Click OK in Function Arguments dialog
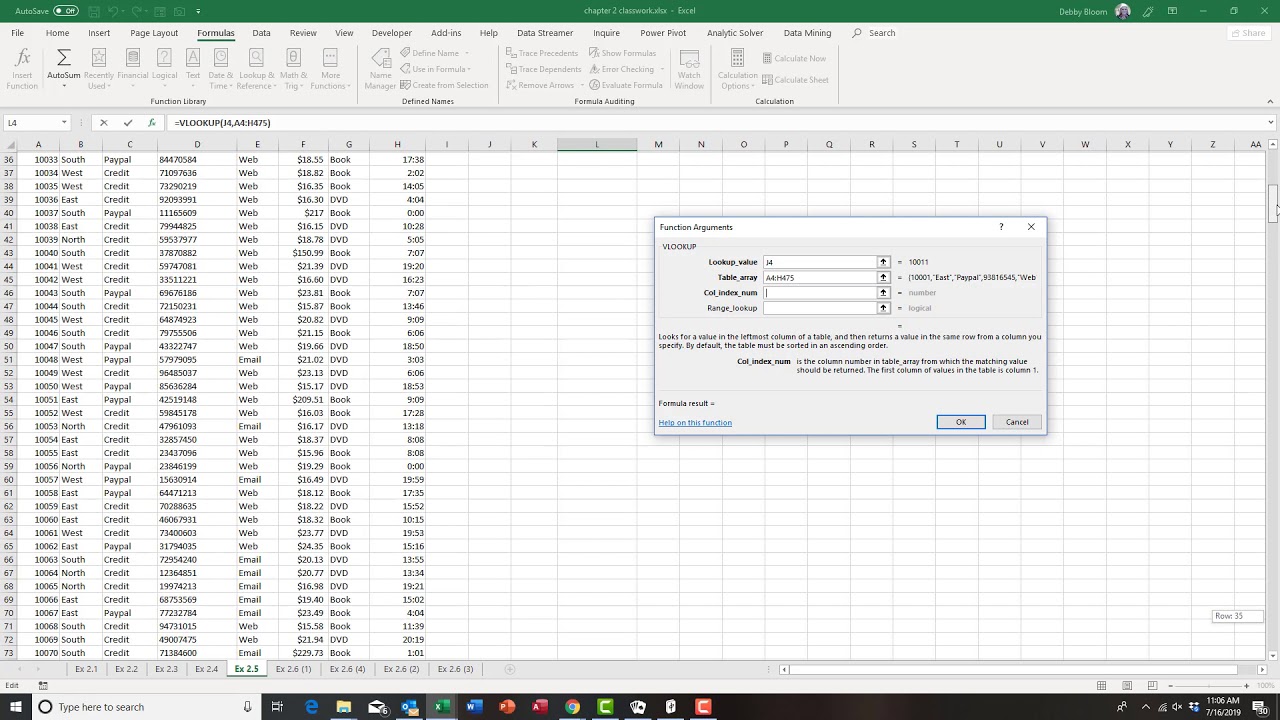Screen dimensions: 1280x720 point(961,422)
